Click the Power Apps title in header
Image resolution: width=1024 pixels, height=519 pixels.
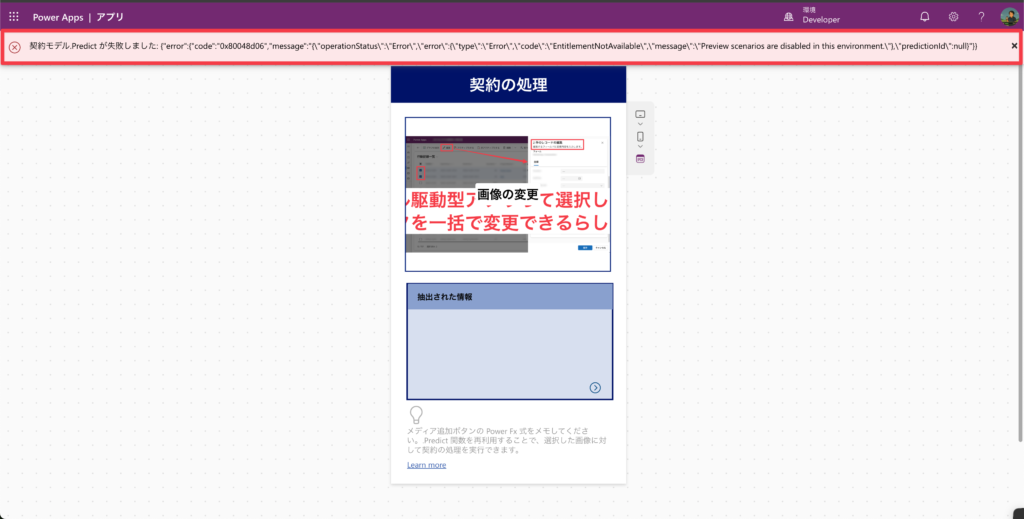pyautogui.click(x=58, y=17)
